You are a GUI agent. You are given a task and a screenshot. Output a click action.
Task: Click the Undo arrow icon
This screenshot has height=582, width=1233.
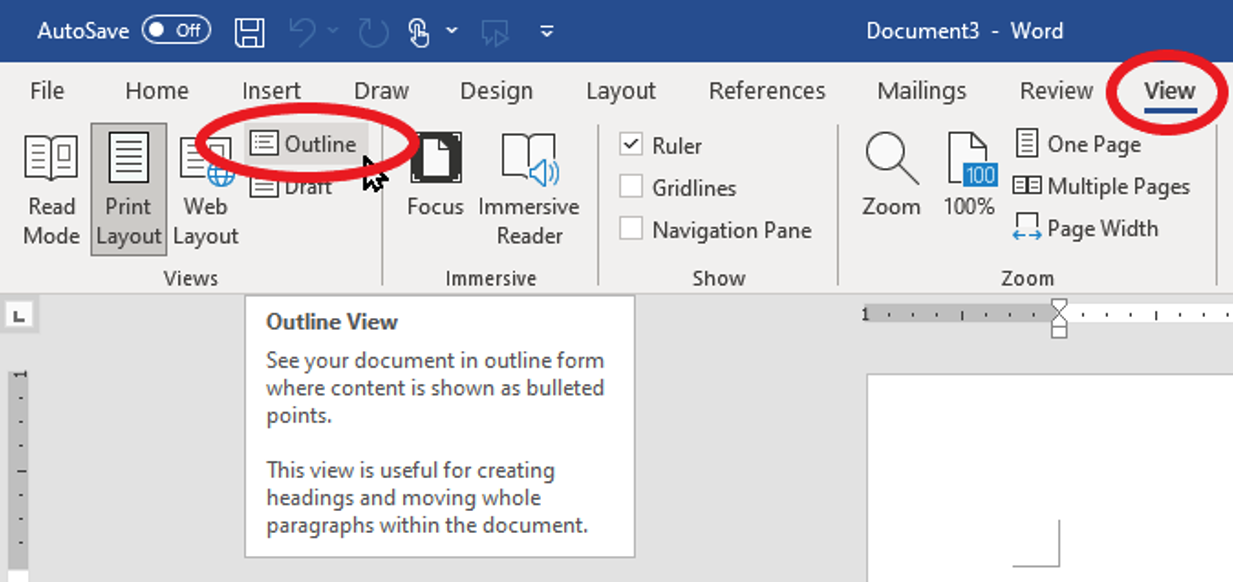point(302,31)
